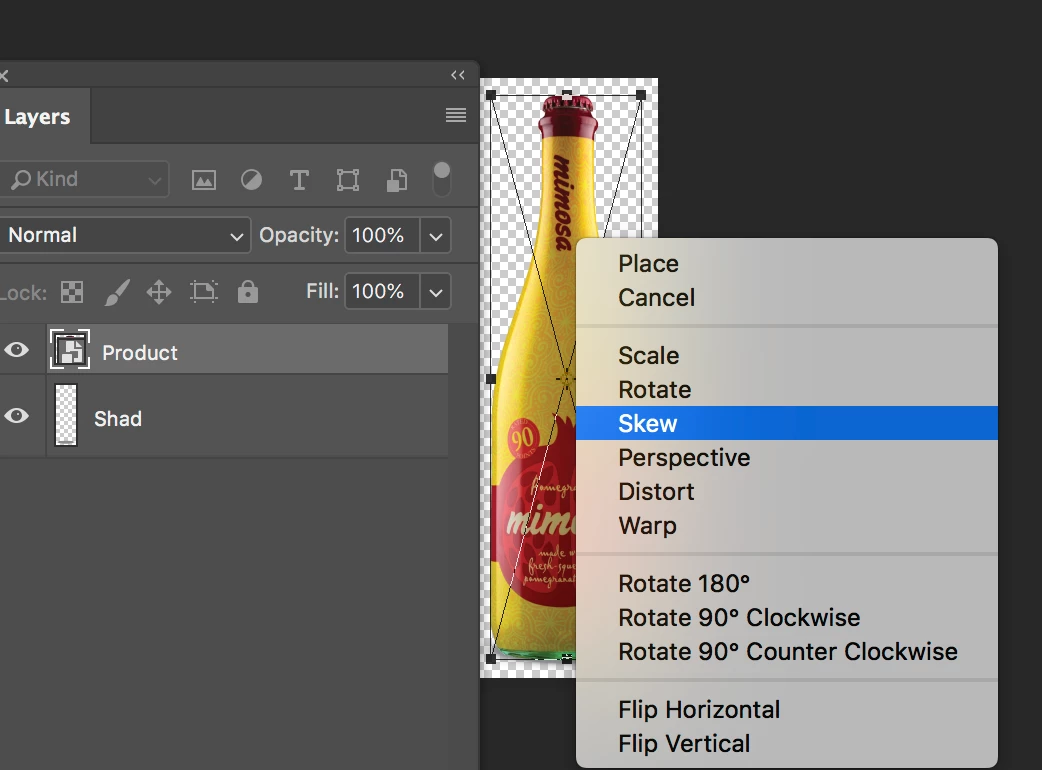Select the Product layer name
This screenshot has height=770, width=1042.
(140, 353)
